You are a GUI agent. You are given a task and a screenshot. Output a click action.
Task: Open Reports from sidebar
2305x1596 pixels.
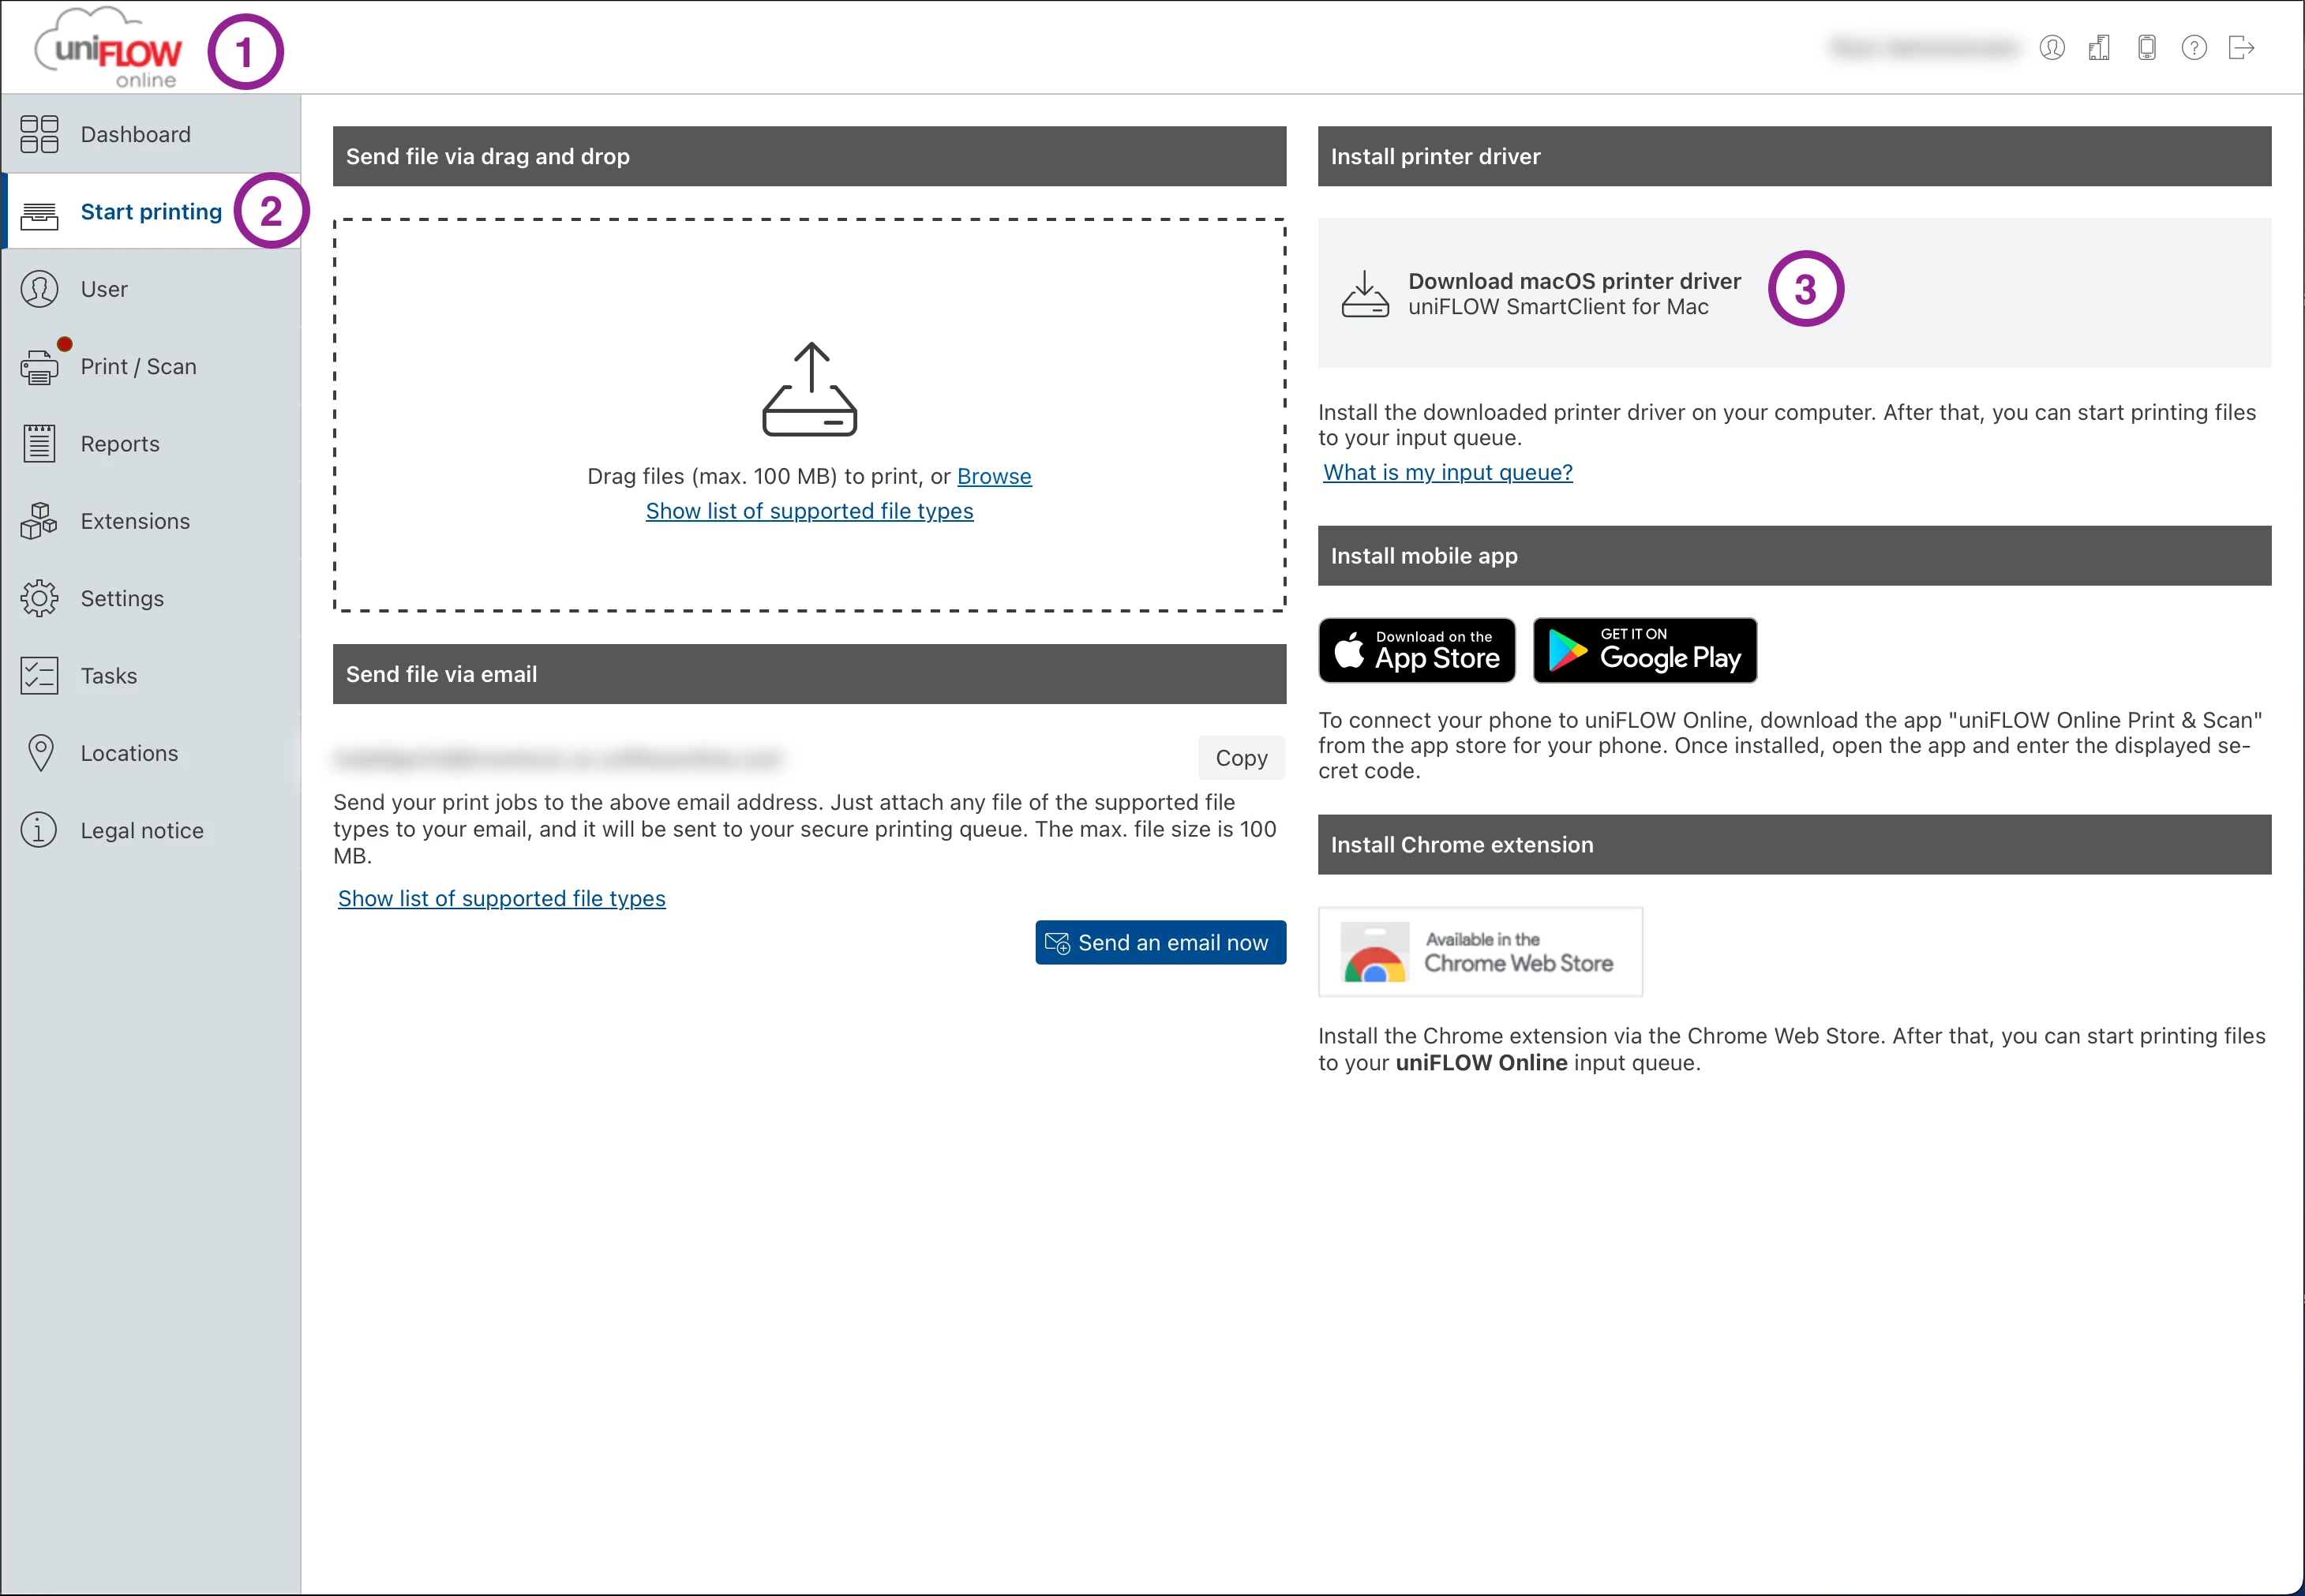(151, 444)
